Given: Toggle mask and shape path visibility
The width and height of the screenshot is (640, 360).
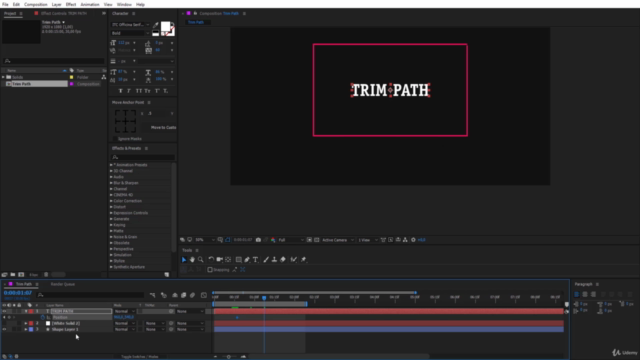Looking at the screenshot, I should pos(228,240).
